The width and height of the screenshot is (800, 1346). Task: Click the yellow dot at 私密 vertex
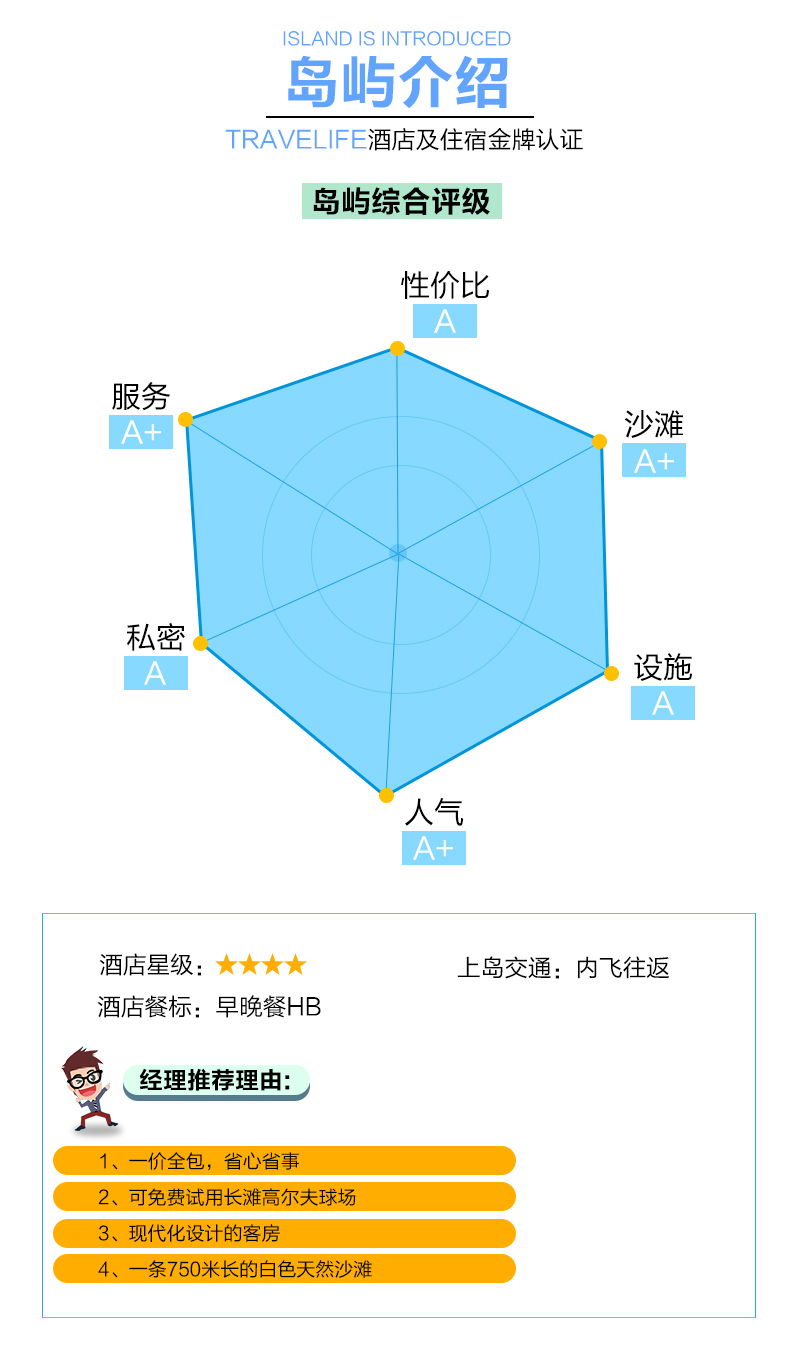coord(200,643)
